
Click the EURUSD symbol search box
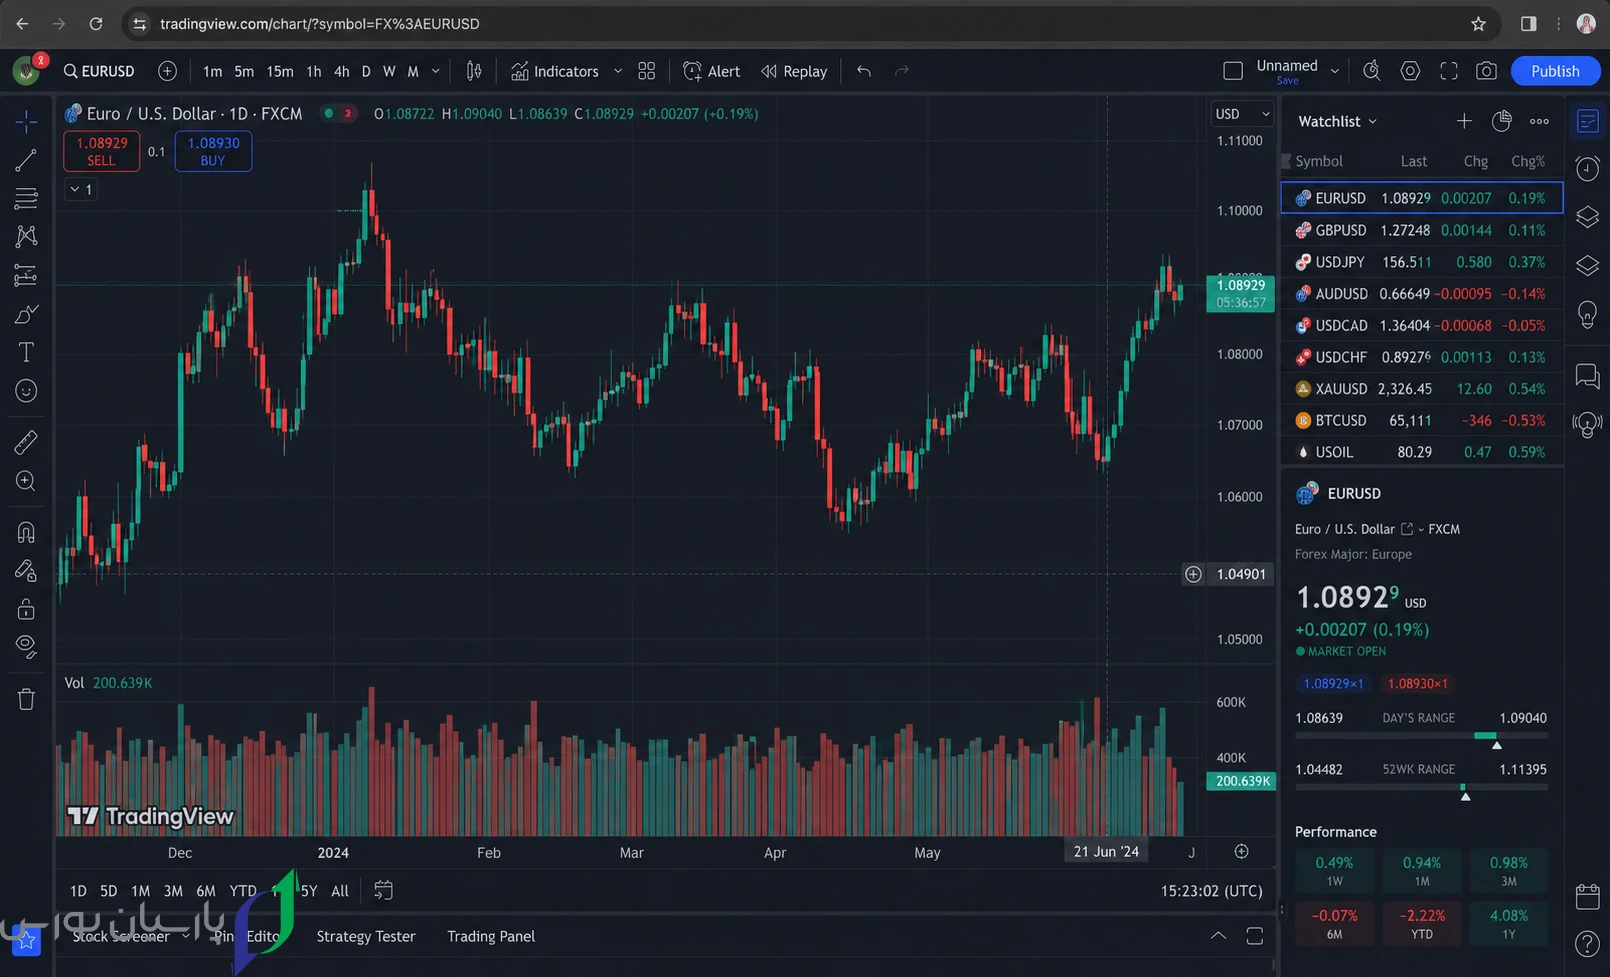(99, 71)
